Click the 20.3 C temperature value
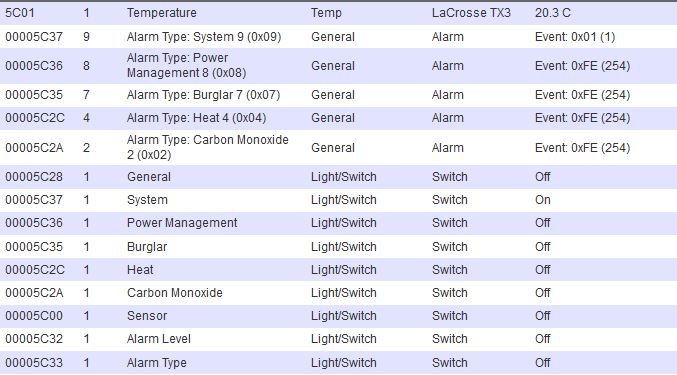Image resolution: width=677 pixels, height=375 pixels. click(553, 13)
